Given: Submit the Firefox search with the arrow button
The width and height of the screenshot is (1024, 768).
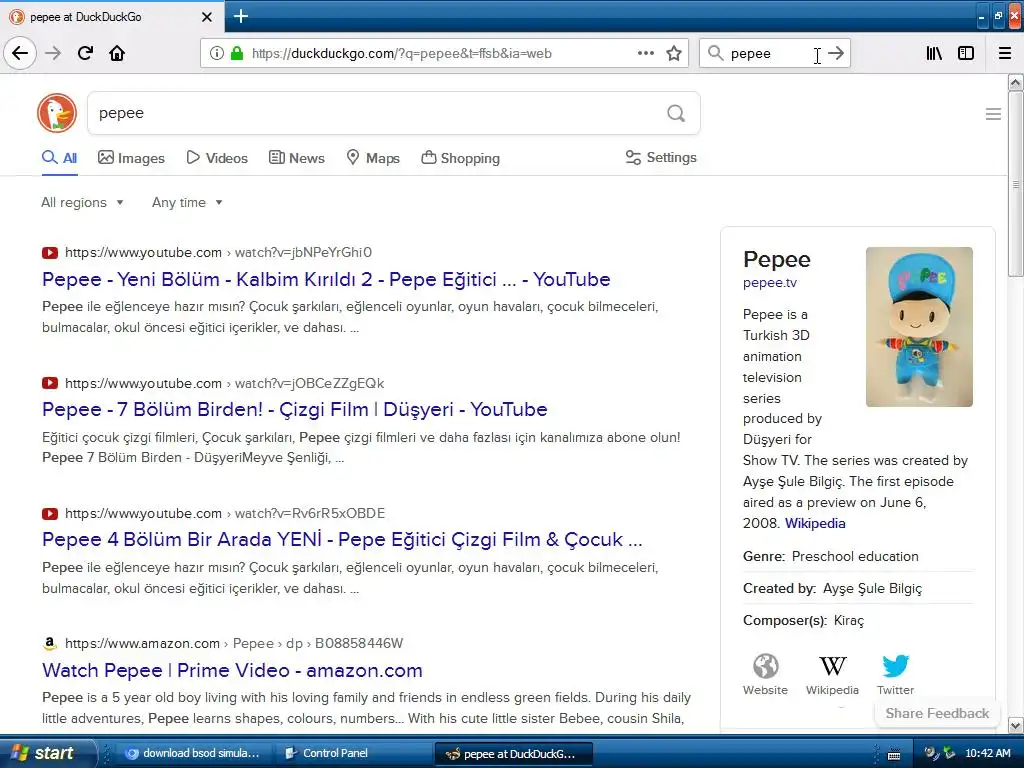Looking at the screenshot, I should click(x=836, y=53).
